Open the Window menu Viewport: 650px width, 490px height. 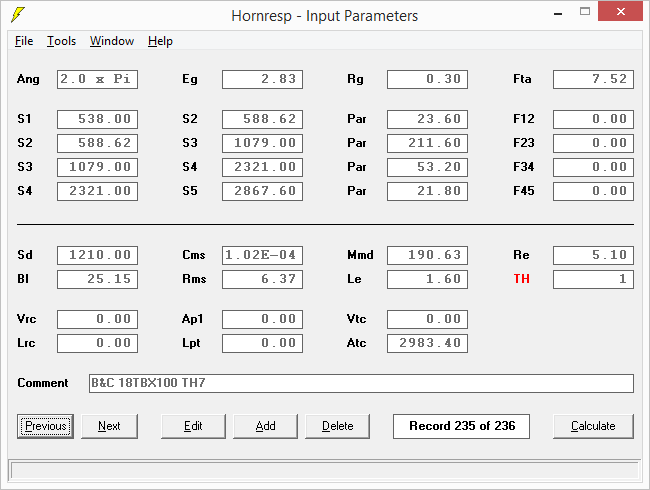pyautogui.click(x=112, y=41)
